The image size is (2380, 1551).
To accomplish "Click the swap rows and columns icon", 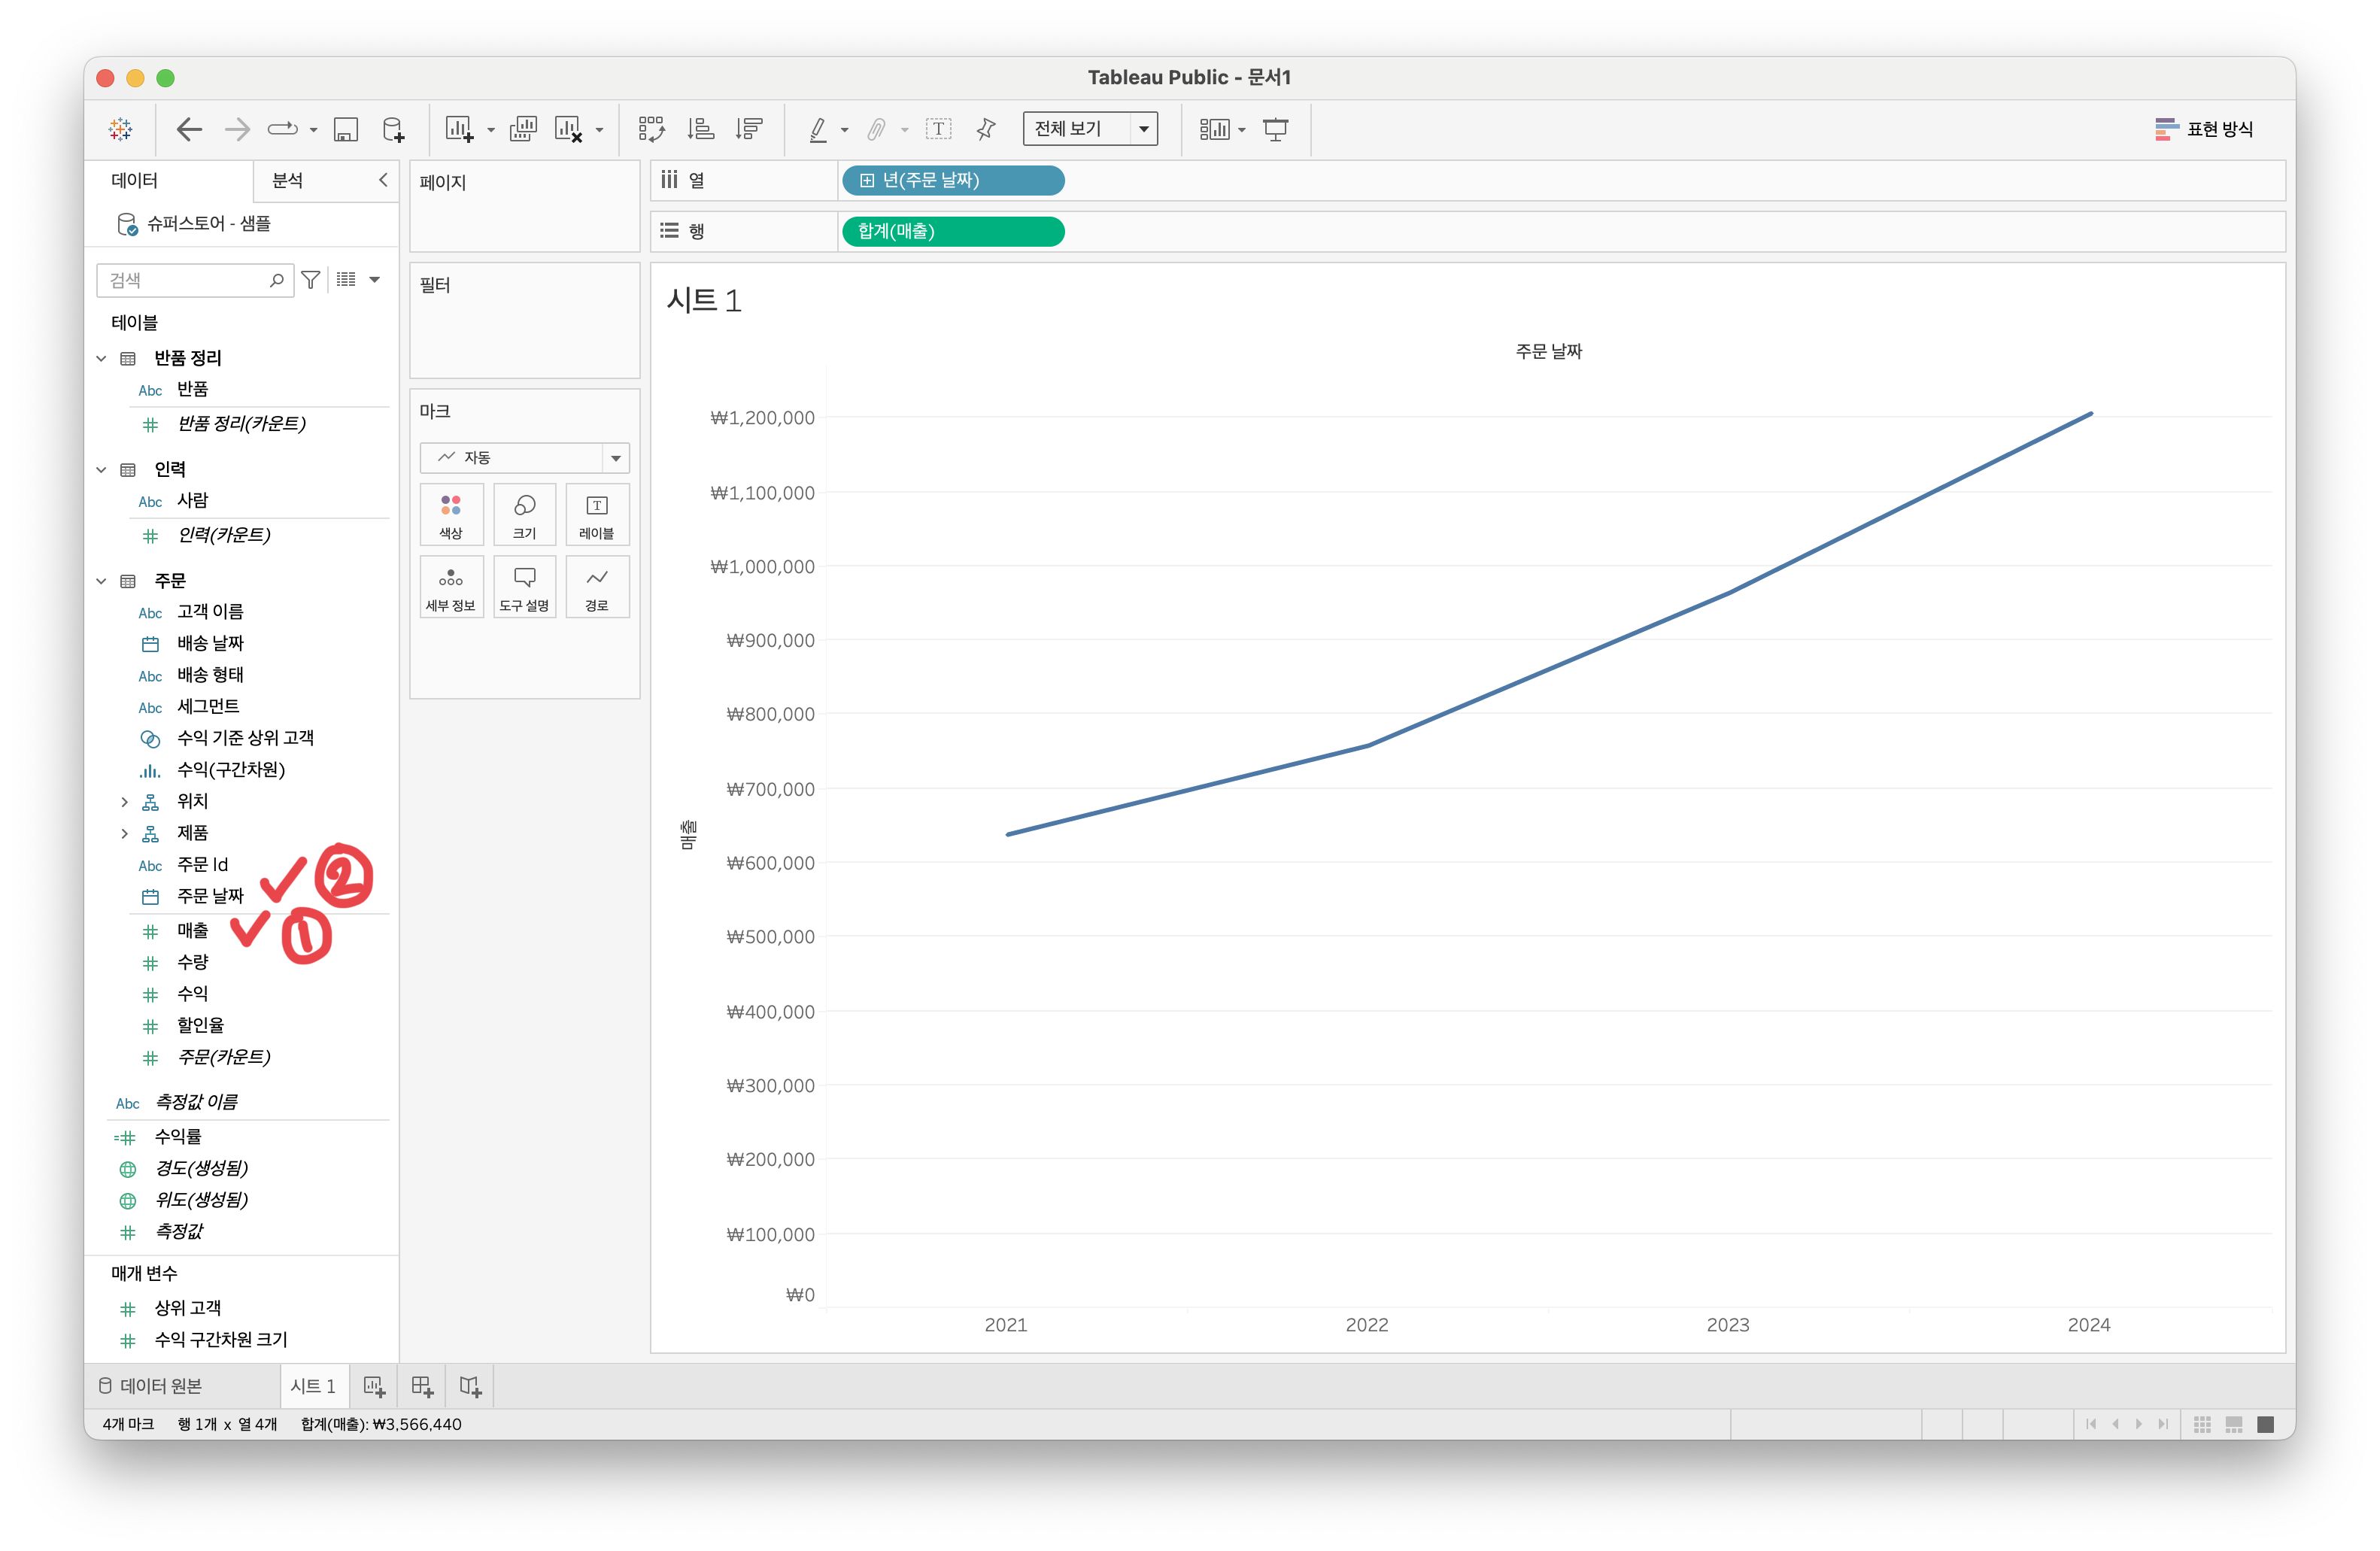I will point(651,129).
